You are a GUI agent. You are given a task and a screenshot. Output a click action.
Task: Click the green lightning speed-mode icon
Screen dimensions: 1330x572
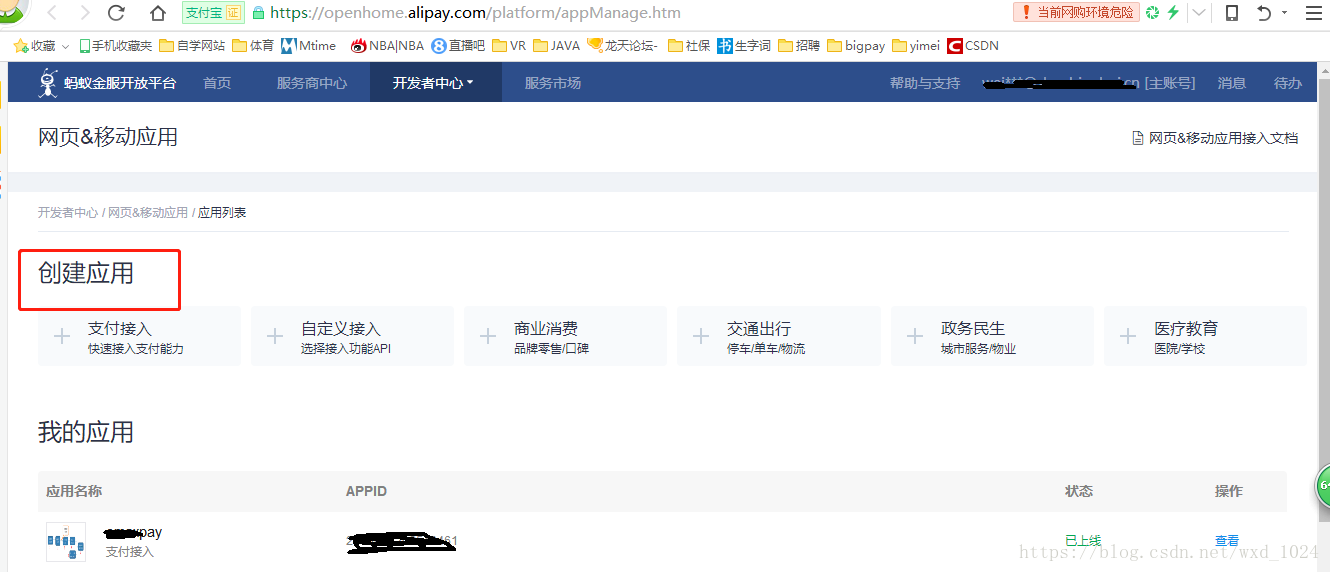[x=1174, y=13]
